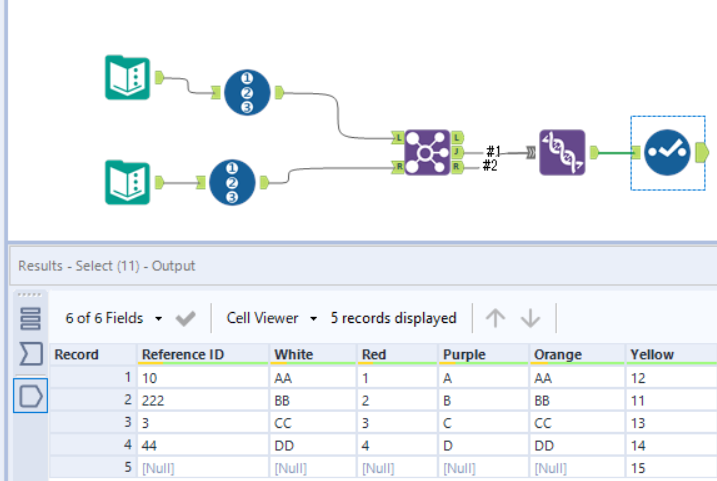Toggle the data output view in Results sidebar
717x481 pixels.
[30, 396]
